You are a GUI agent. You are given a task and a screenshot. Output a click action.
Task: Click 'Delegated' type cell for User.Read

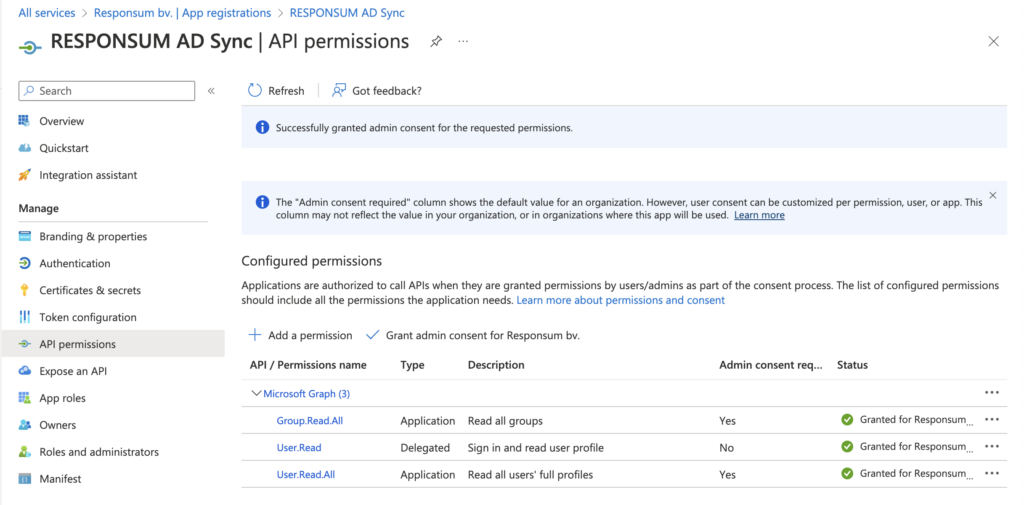[425, 448]
